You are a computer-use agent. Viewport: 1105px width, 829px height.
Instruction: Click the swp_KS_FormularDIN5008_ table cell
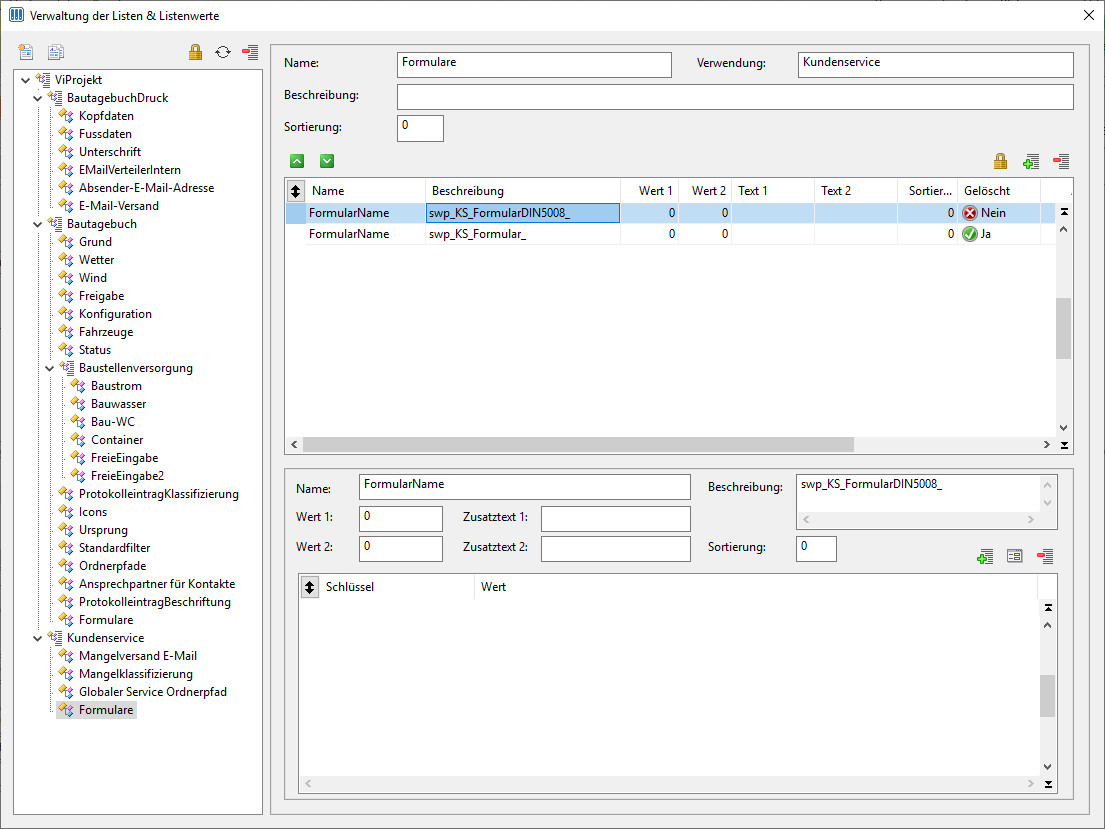point(523,213)
